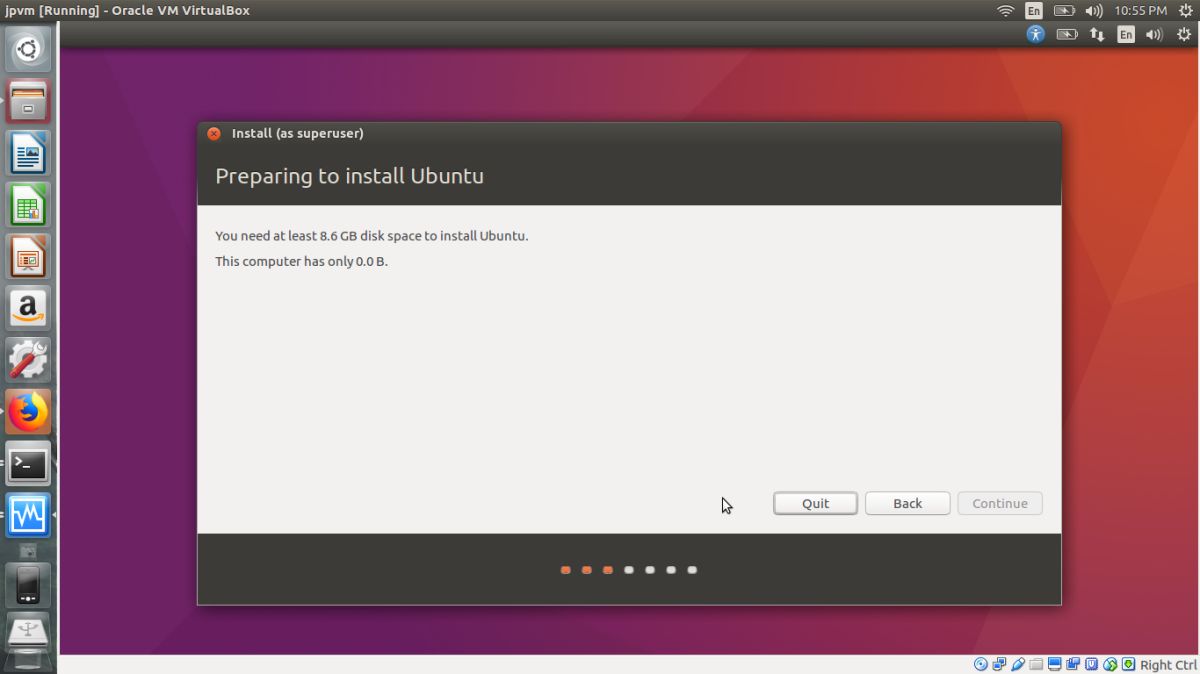Click VirtualBox display monitor status icon

point(1055,664)
